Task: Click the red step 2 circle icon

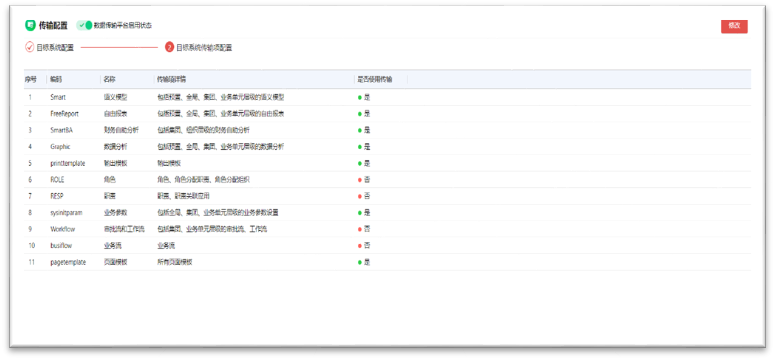Action: point(170,48)
